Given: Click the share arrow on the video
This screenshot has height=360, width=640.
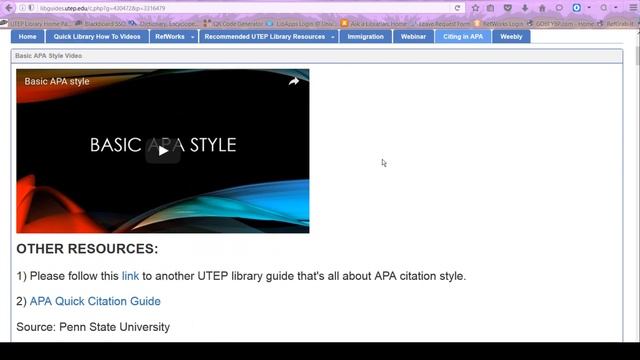Looking at the screenshot, I should [294, 81].
